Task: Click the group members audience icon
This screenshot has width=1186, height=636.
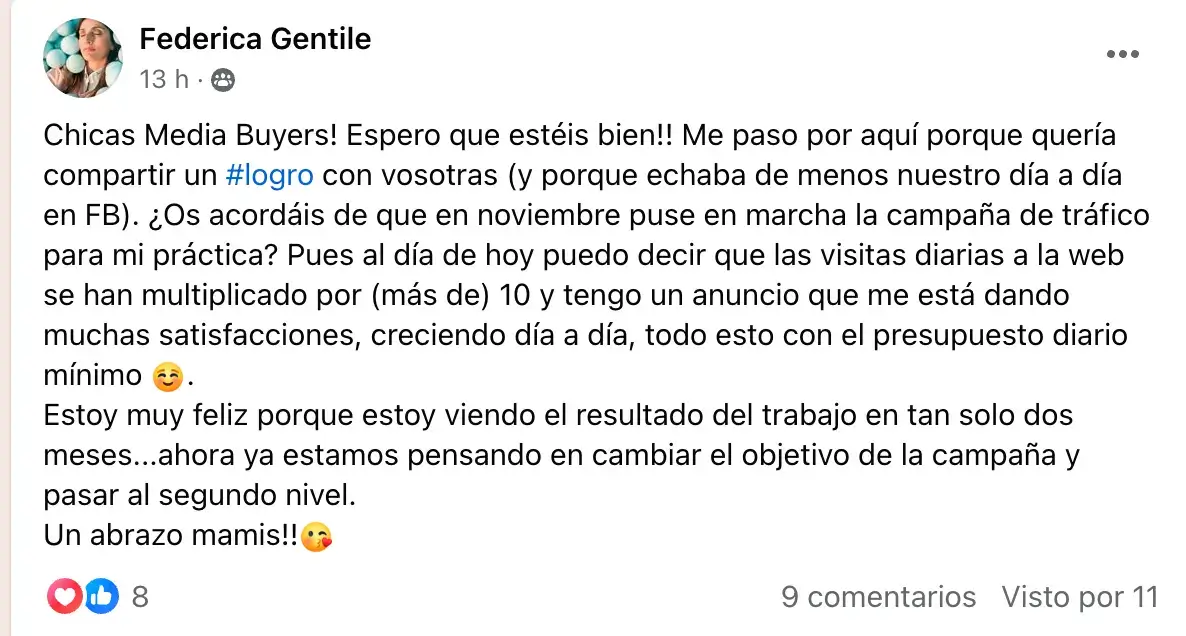Action: [x=223, y=80]
